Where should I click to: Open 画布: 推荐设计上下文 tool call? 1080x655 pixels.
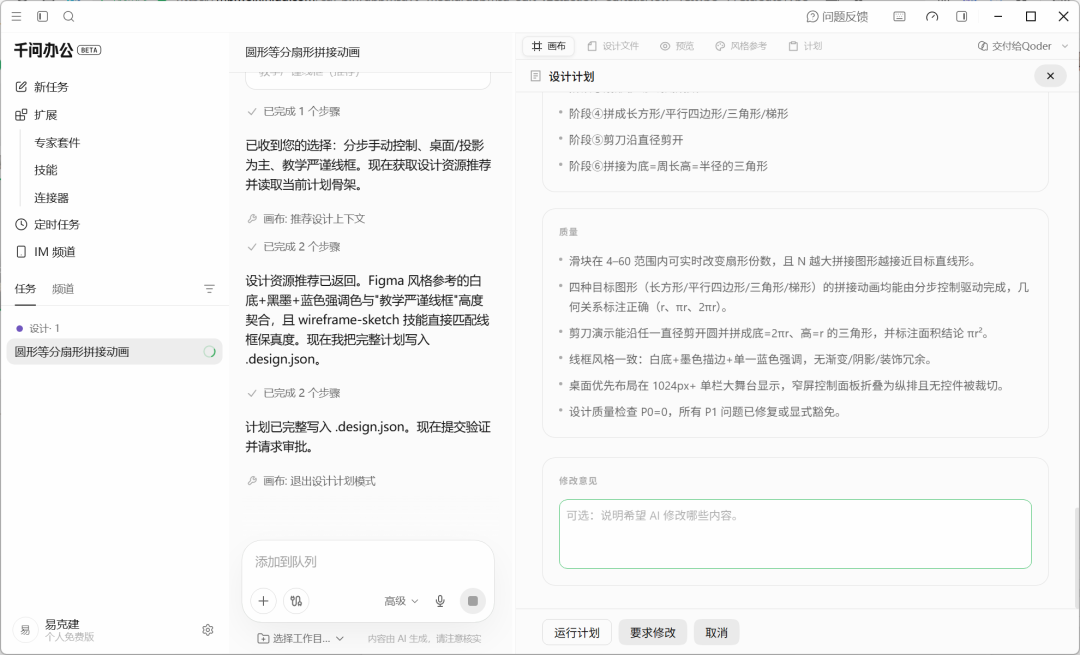[307, 219]
